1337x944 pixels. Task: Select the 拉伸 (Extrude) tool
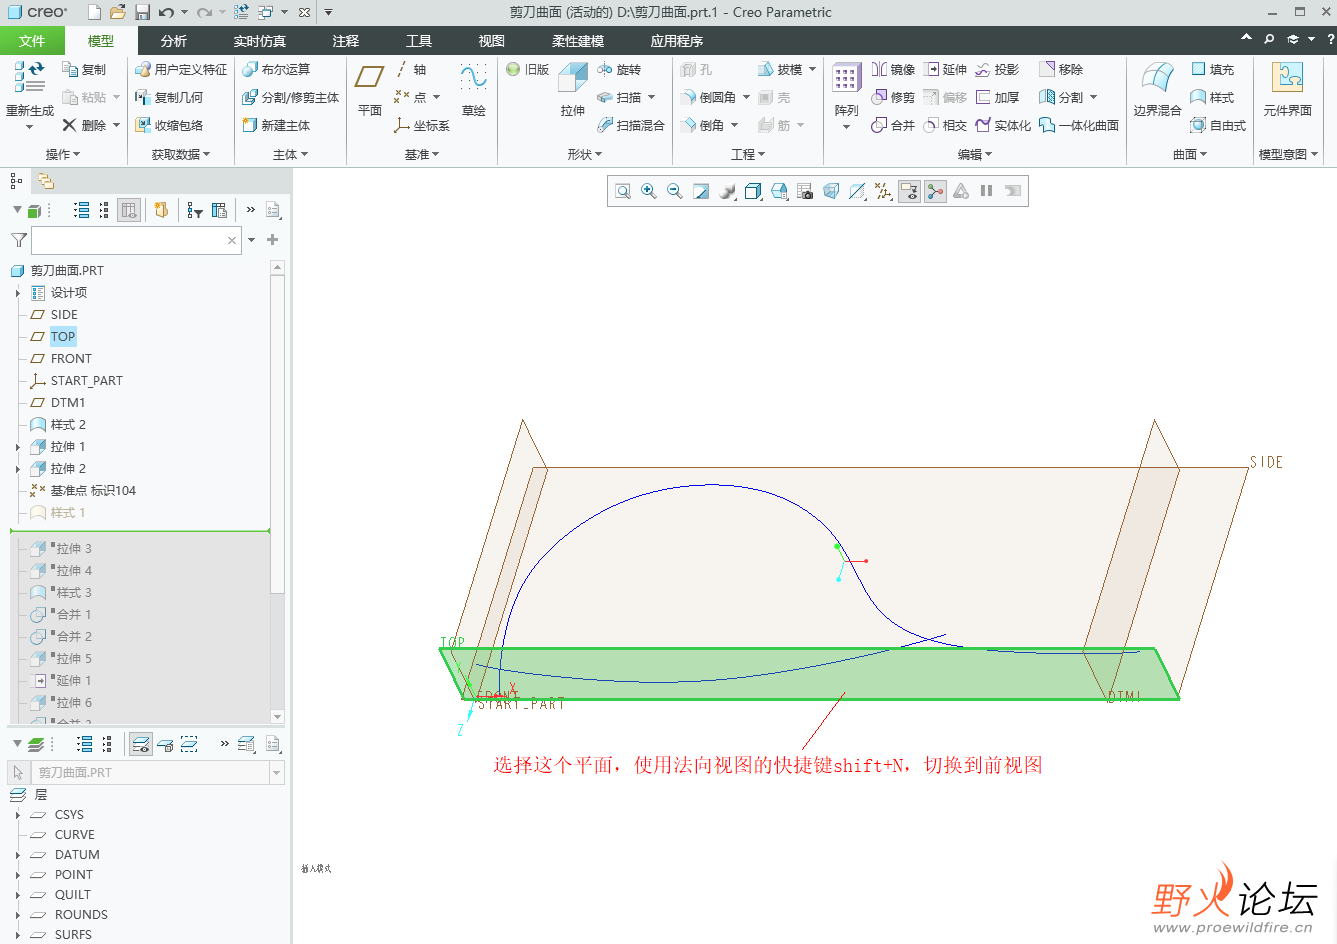(573, 90)
